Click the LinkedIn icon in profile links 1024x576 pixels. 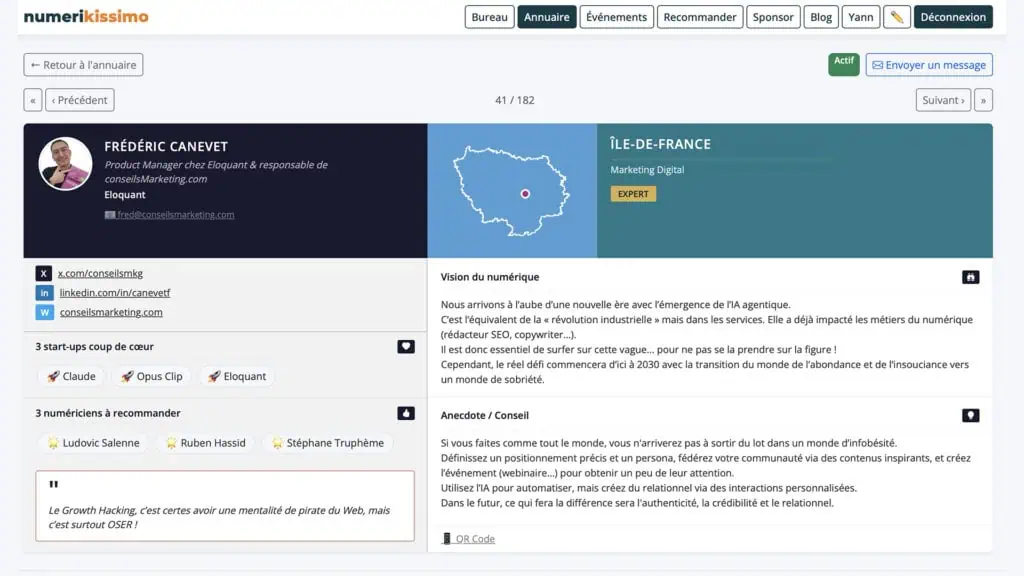[x=44, y=293]
